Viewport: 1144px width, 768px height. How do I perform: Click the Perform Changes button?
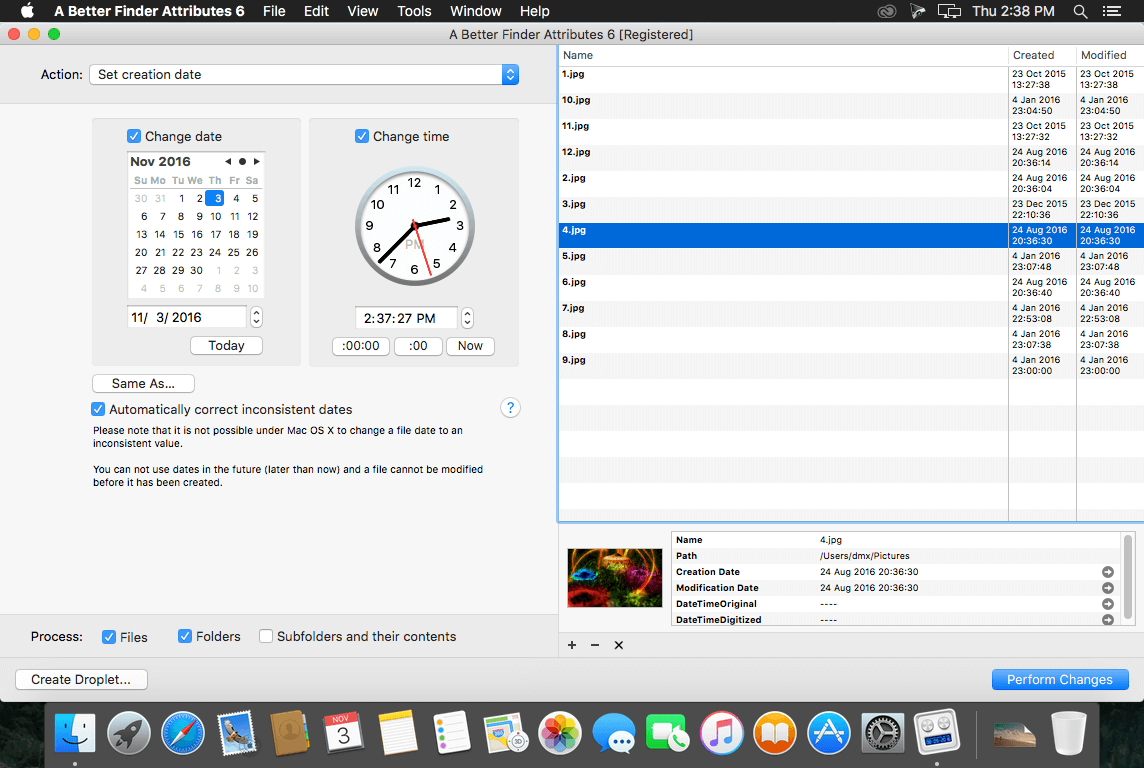[x=1059, y=679]
